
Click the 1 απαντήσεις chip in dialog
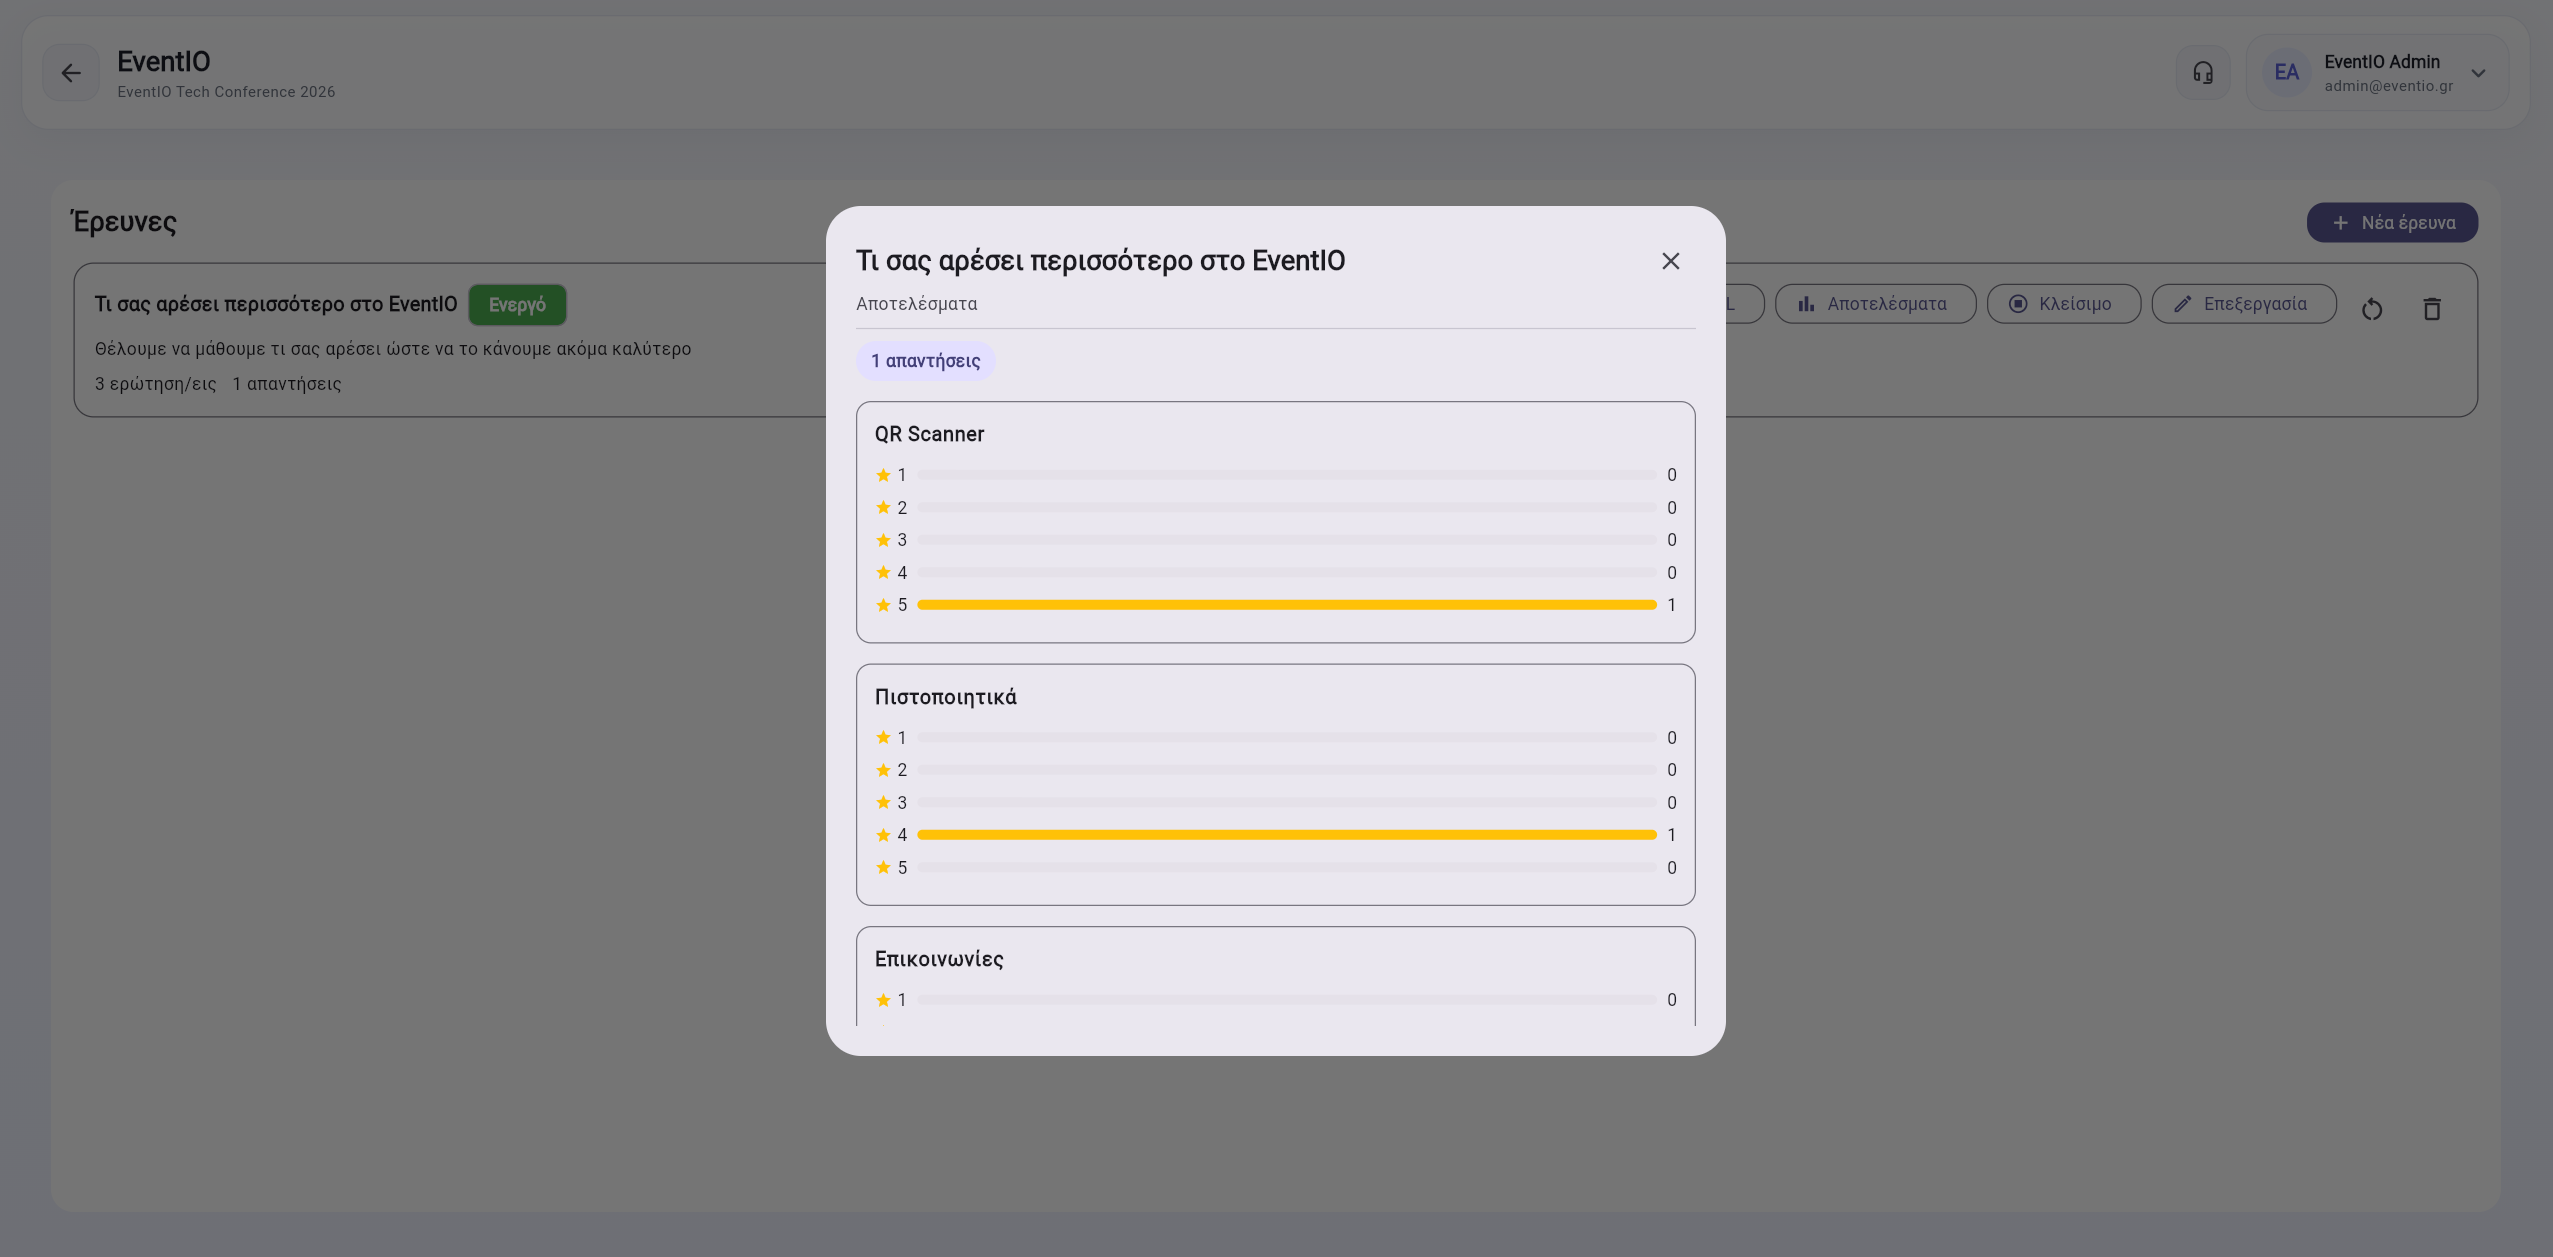925,361
